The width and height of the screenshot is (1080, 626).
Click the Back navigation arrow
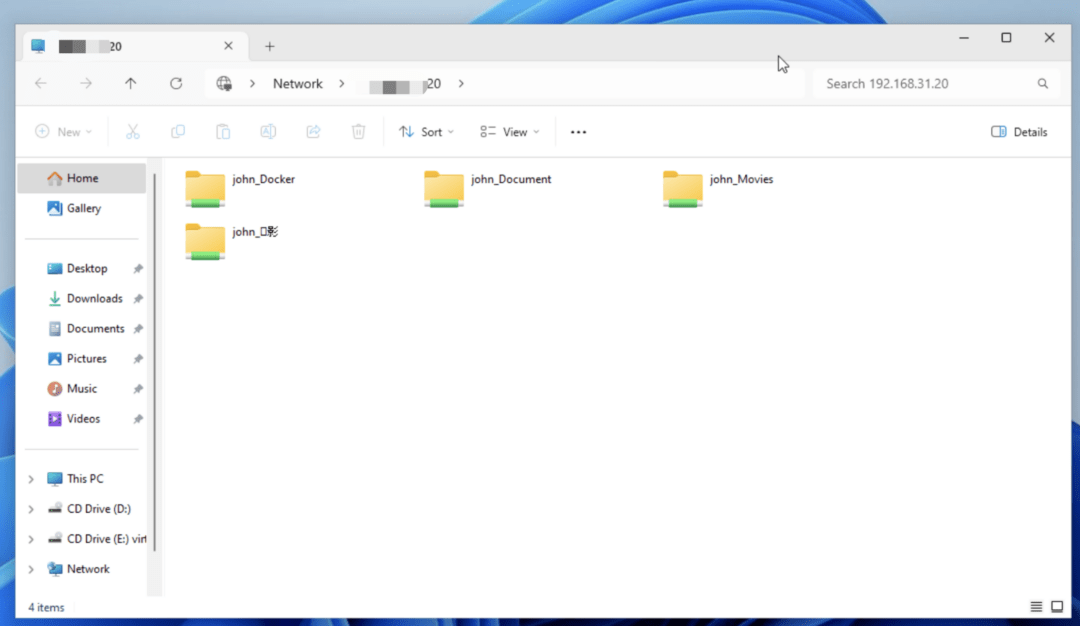click(x=41, y=83)
